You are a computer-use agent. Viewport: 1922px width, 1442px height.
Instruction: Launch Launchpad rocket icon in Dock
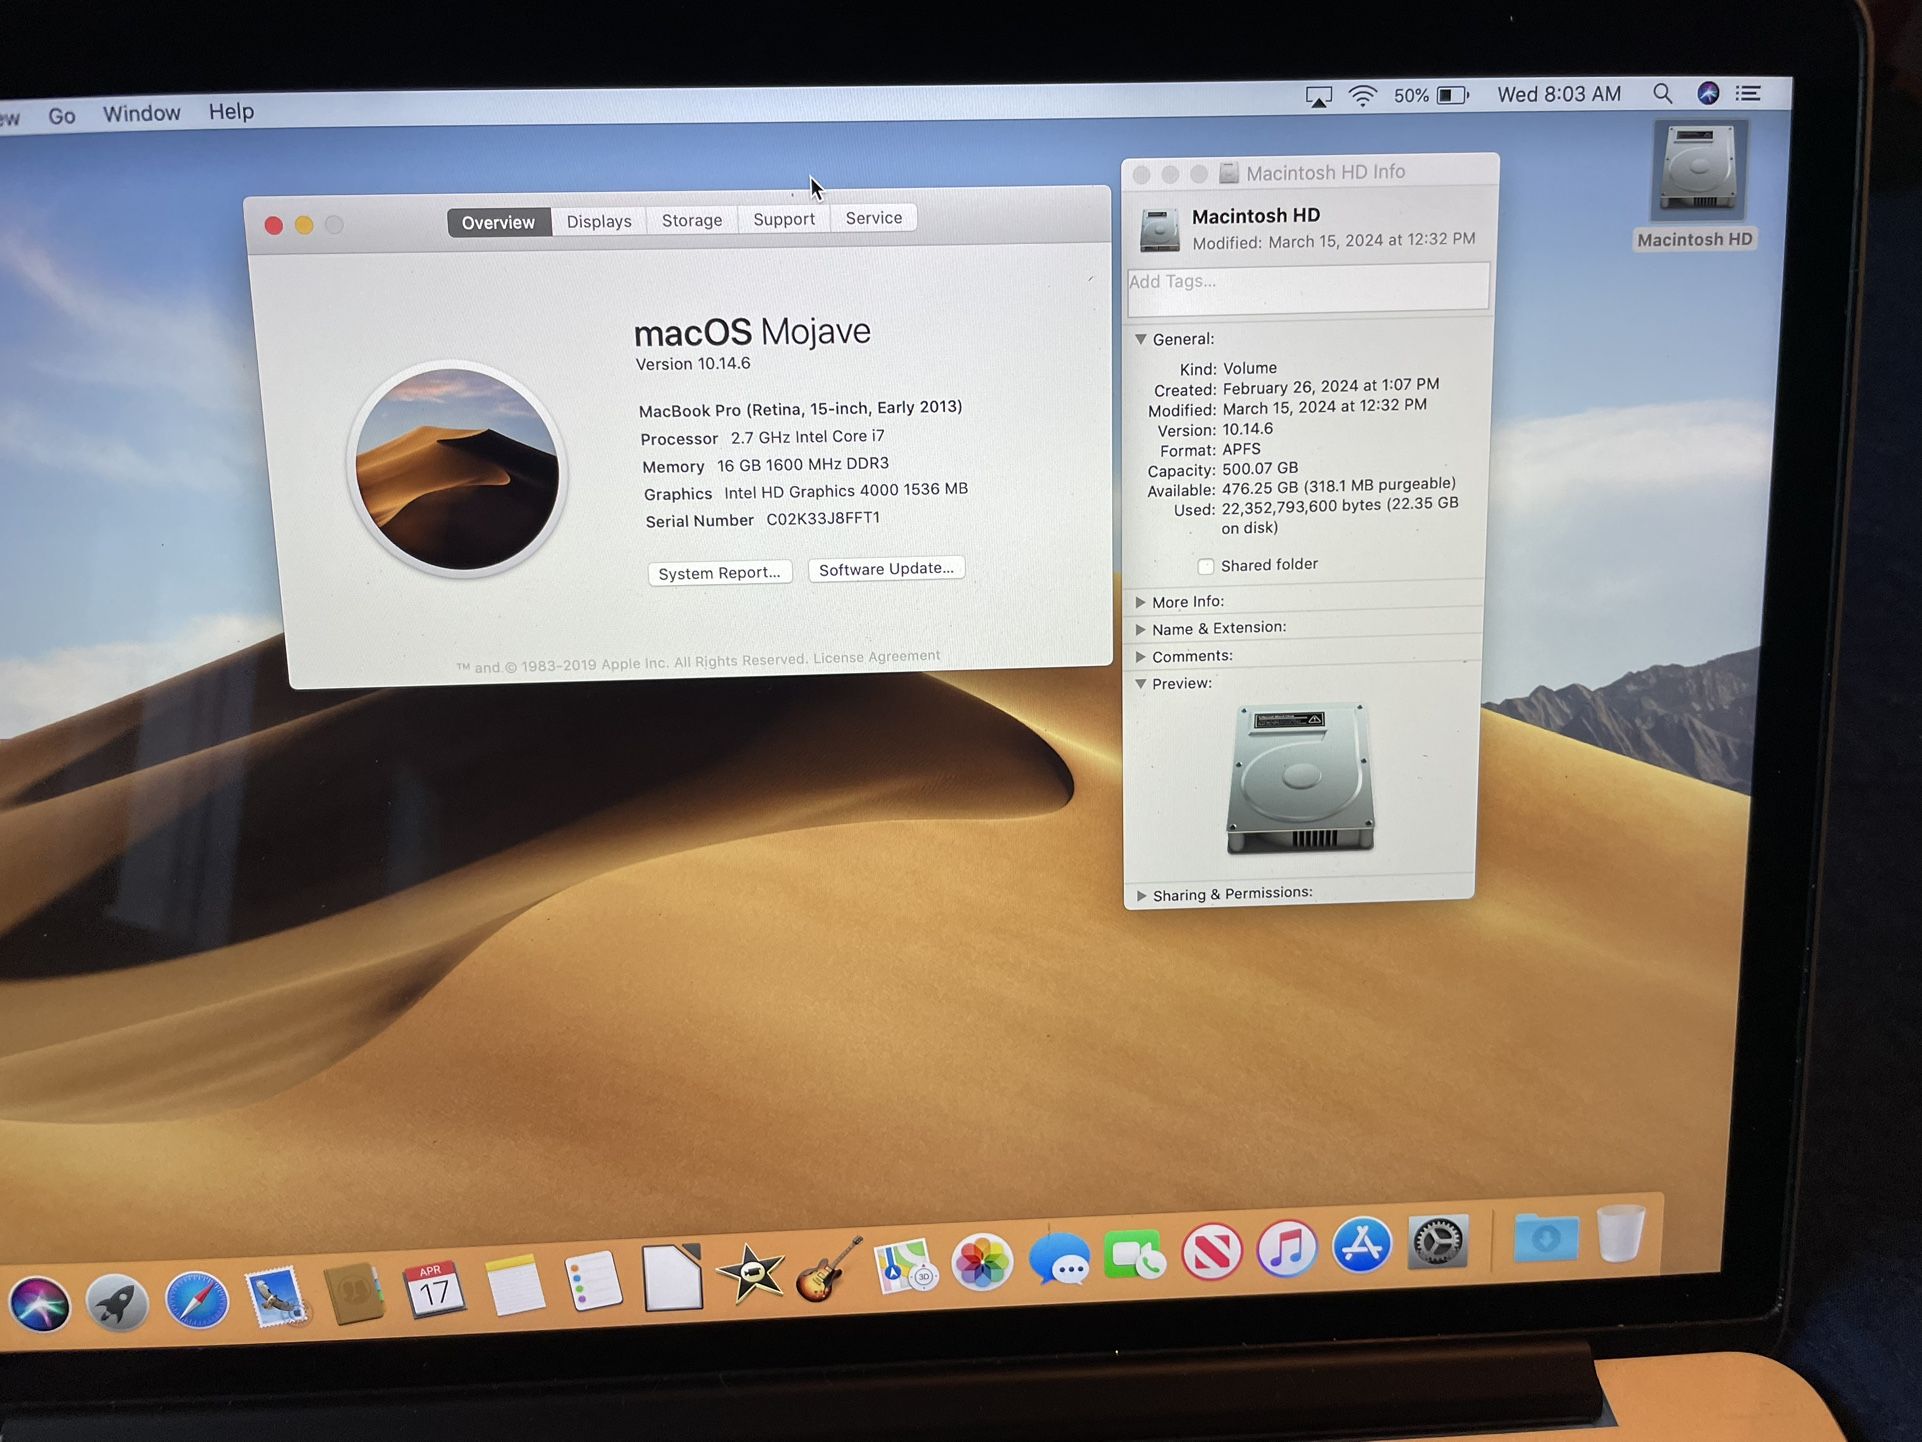point(118,1303)
